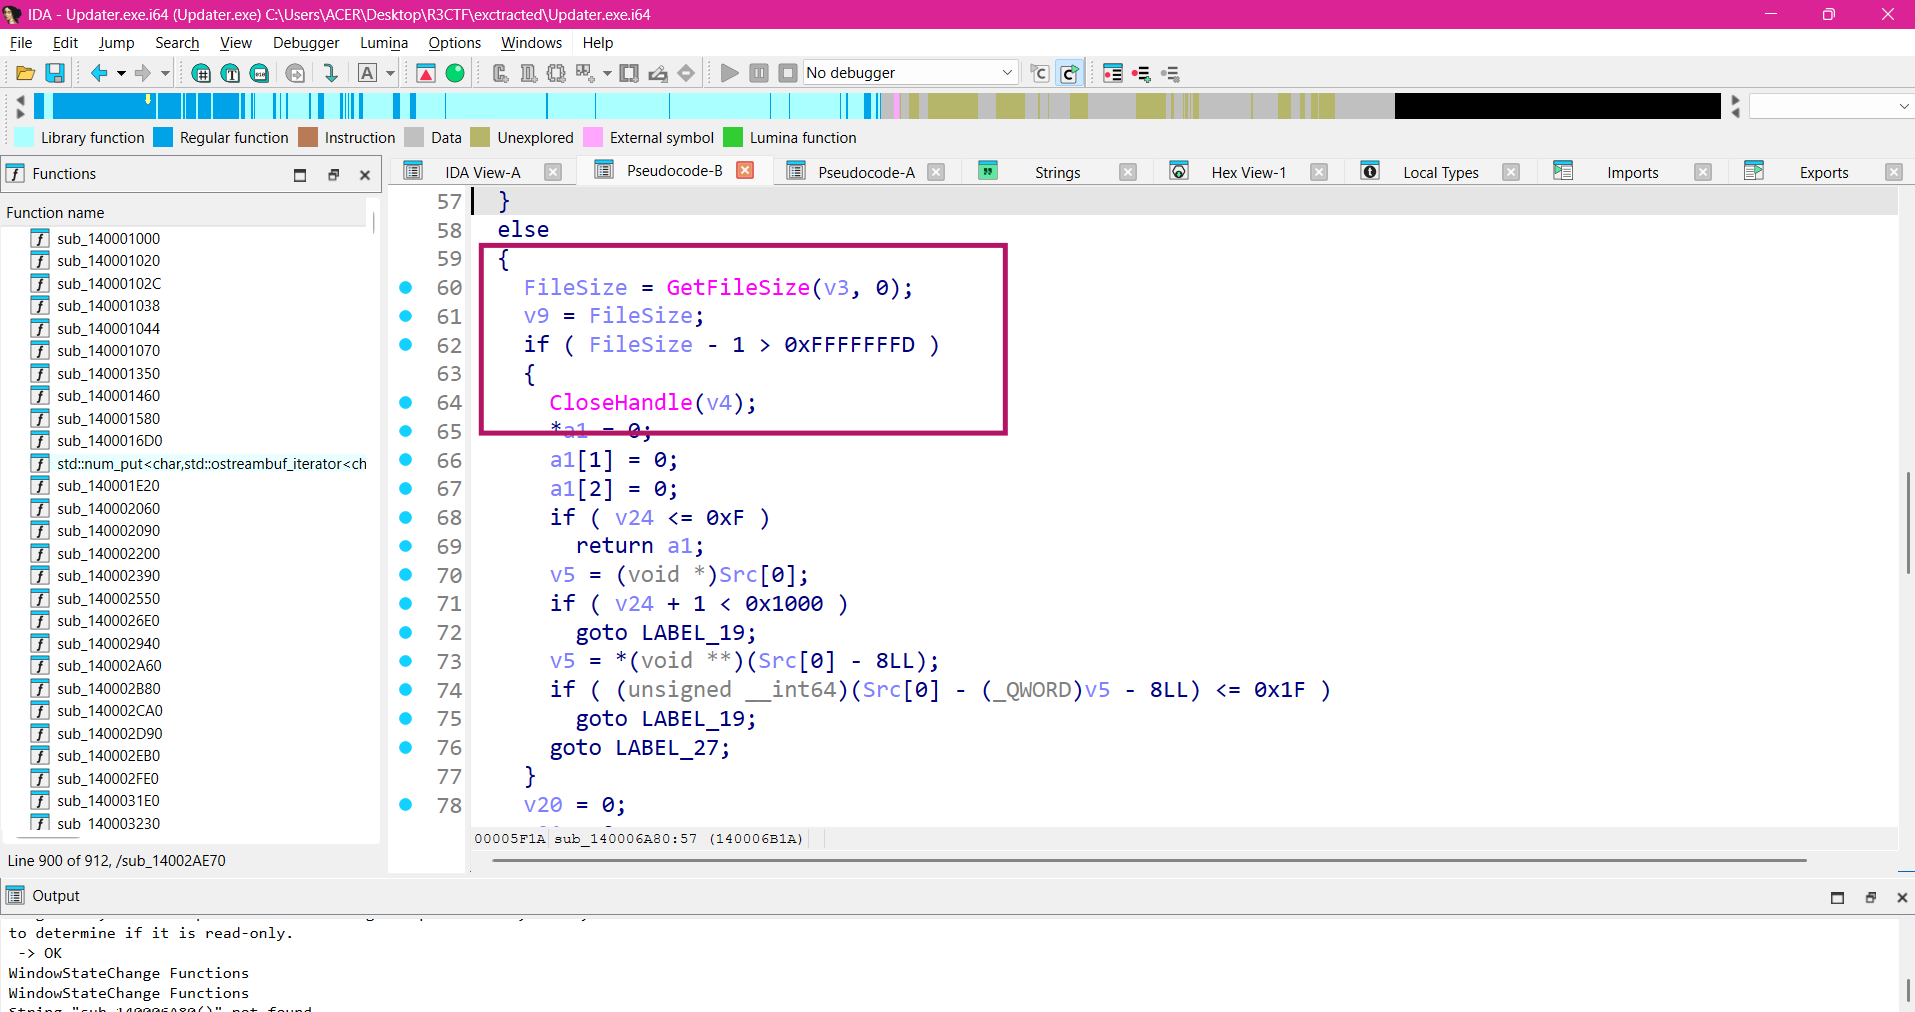Screen dimensions: 1915x1012
Task: Click the diamond-shaped toolbar icon
Action: [686, 73]
